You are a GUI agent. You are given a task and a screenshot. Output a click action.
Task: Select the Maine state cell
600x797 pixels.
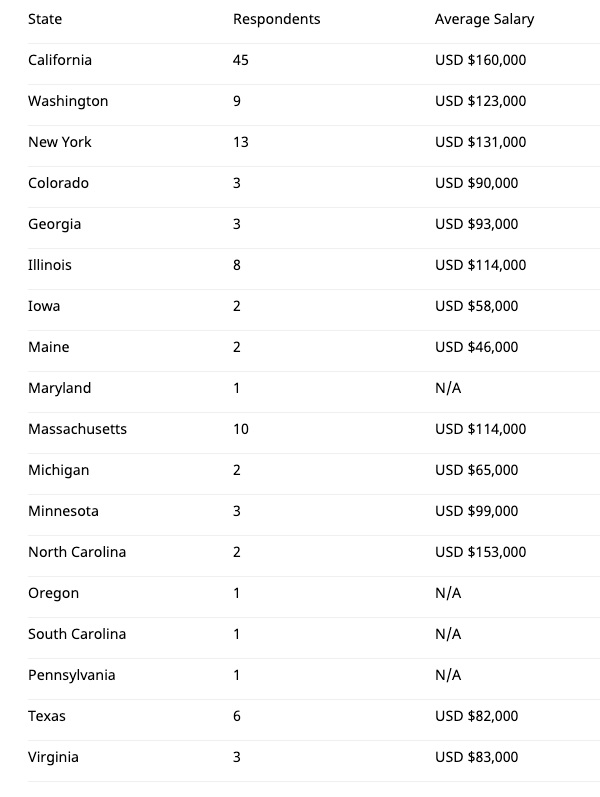(49, 347)
